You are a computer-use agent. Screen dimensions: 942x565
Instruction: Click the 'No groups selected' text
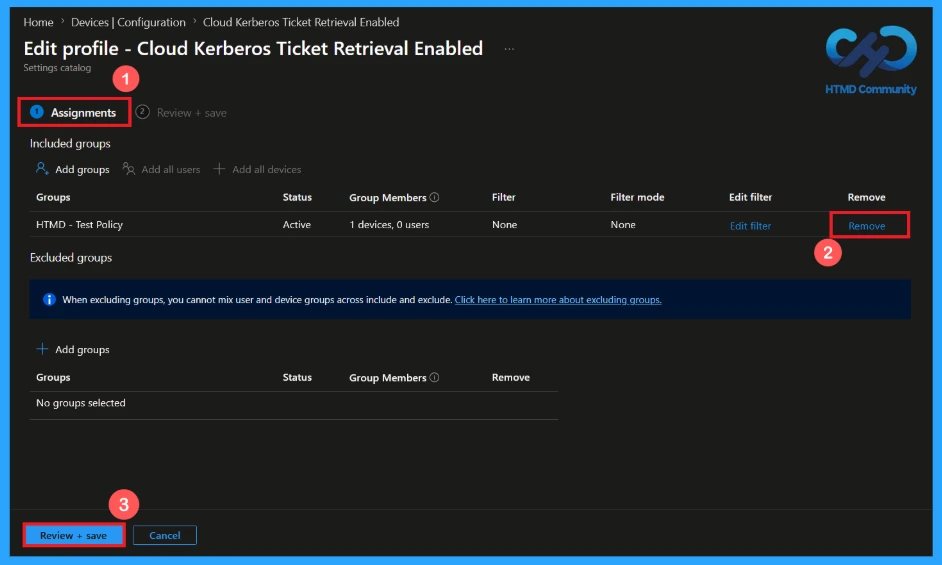click(81, 403)
